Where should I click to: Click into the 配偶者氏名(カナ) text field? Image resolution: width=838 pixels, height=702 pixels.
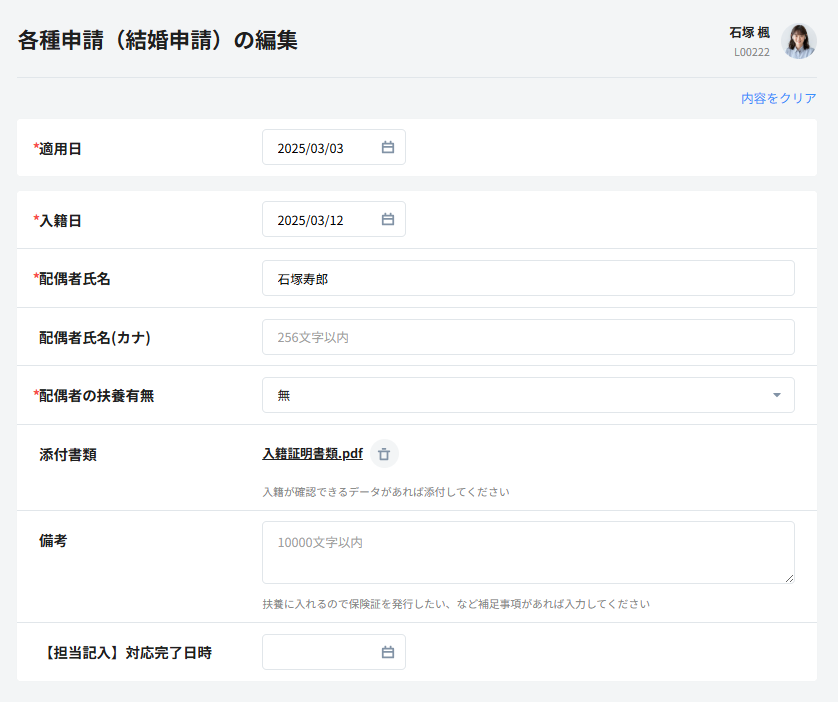(x=528, y=338)
